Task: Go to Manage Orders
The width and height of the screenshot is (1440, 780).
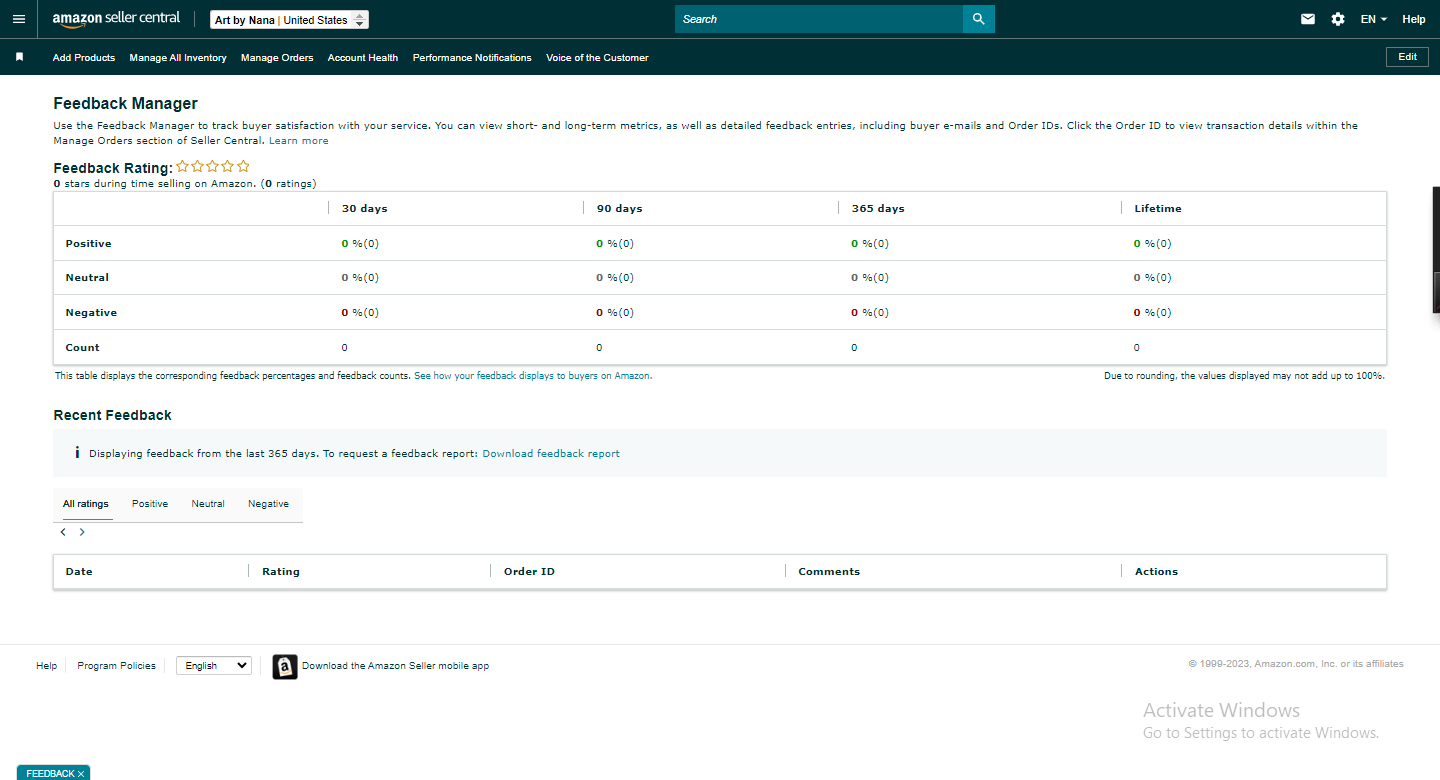Action: (277, 58)
